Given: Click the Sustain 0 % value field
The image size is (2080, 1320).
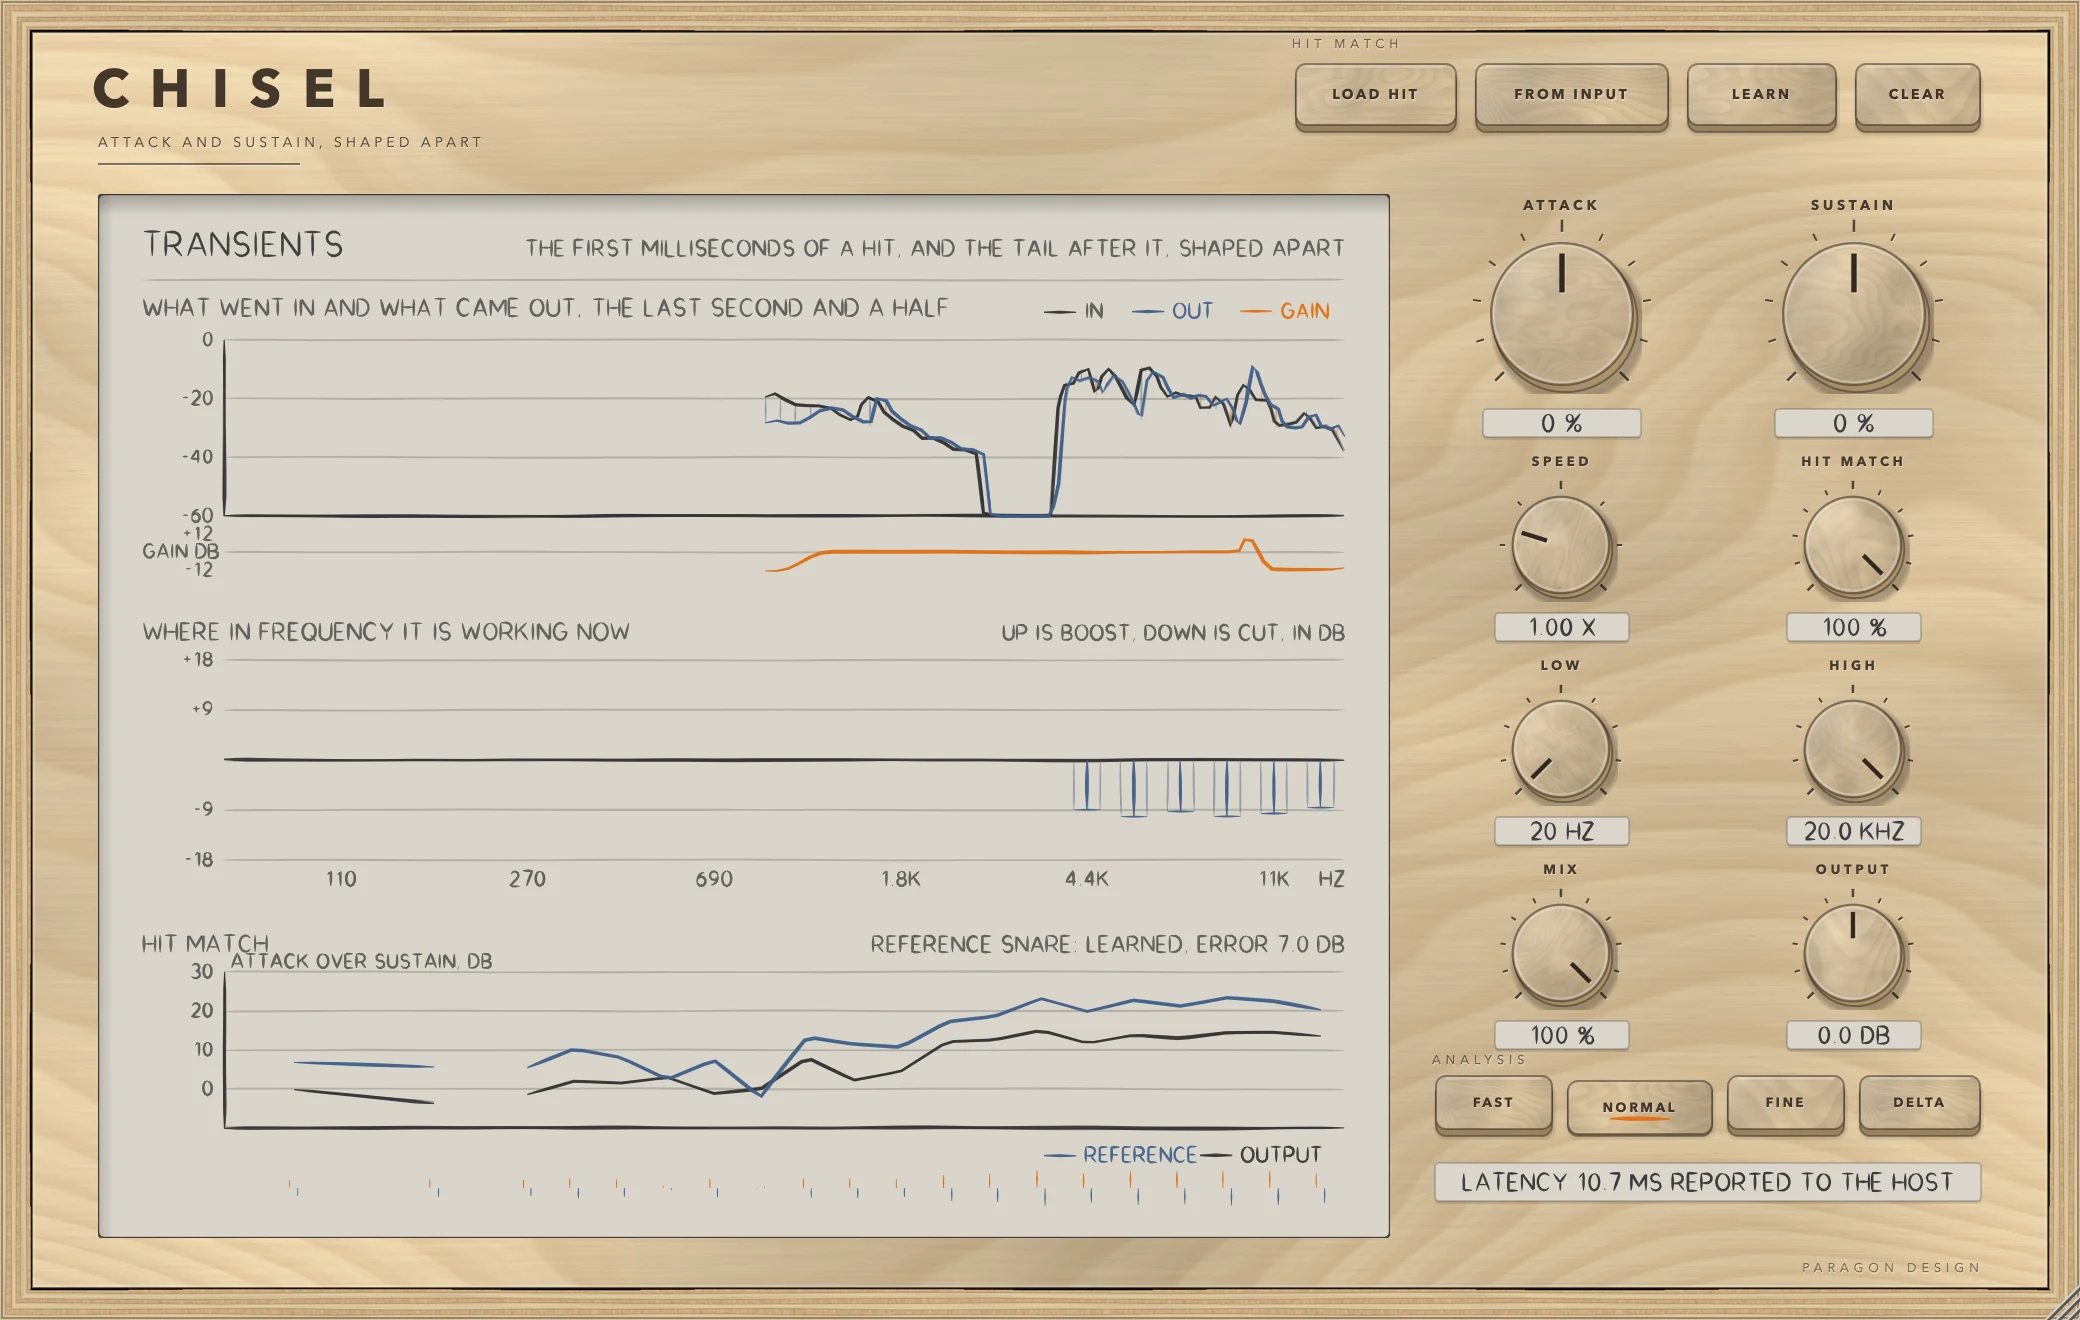Looking at the screenshot, I should [1854, 424].
